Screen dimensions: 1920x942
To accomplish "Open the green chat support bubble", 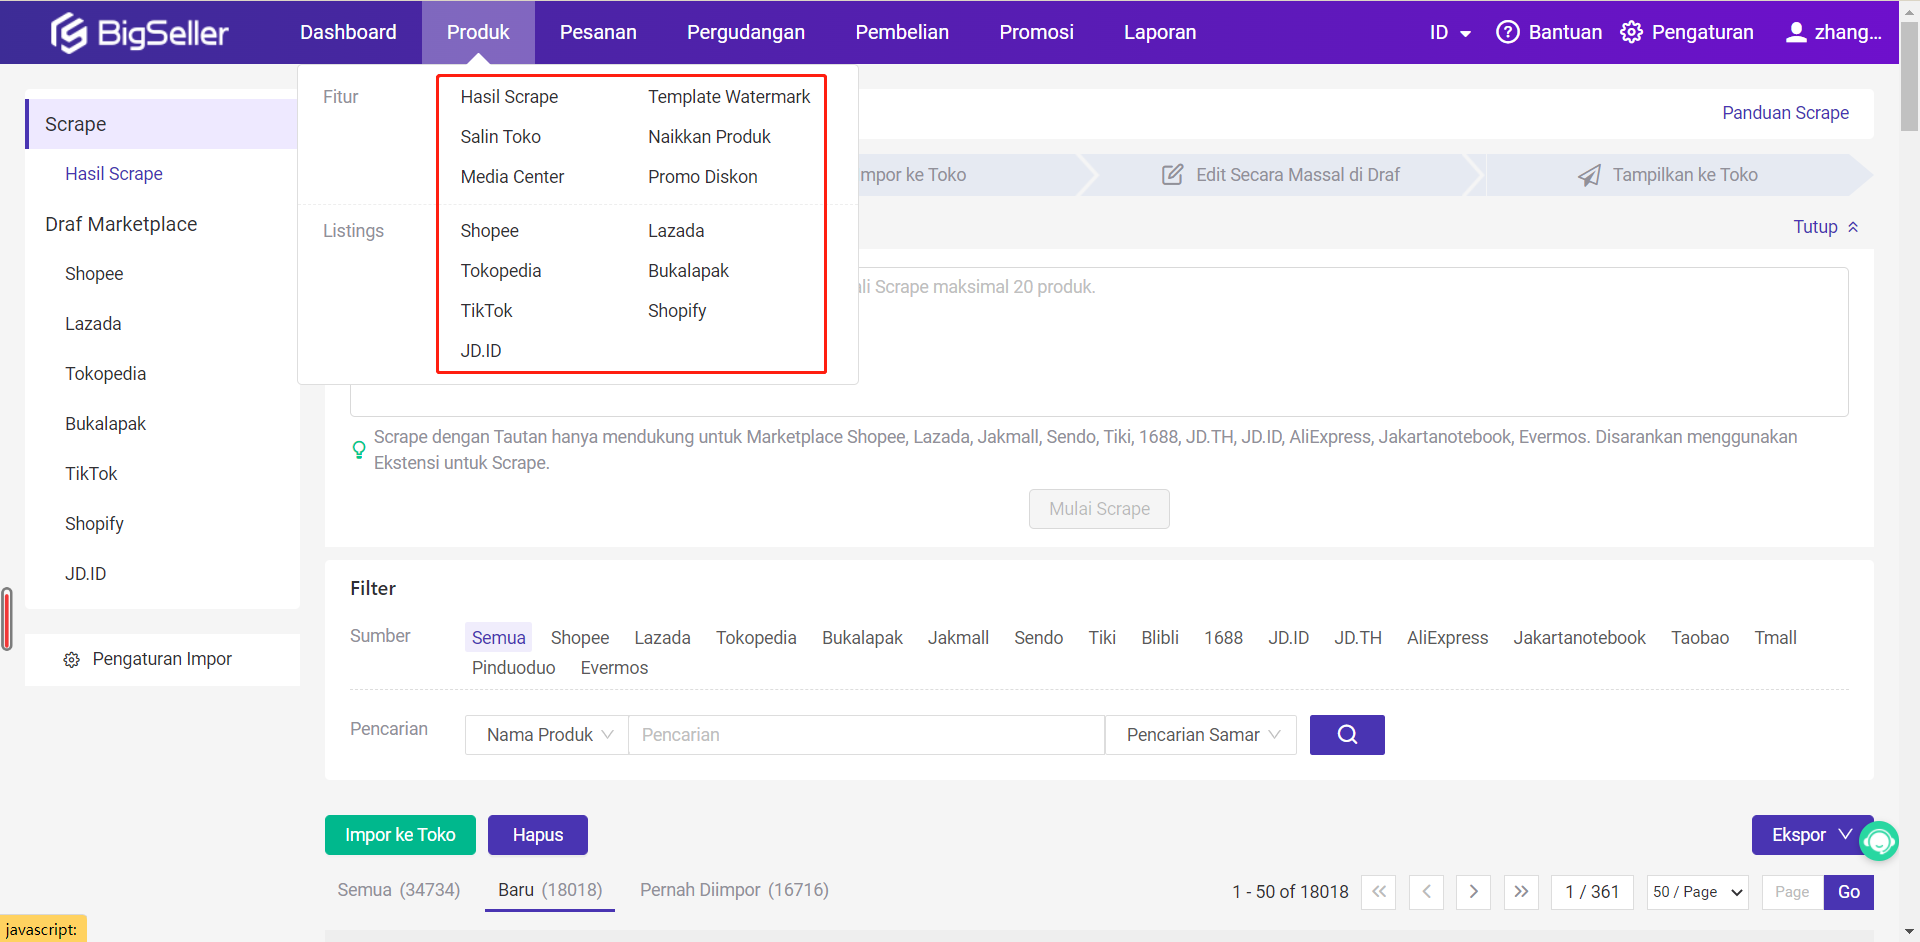I will tap(1879, 840).
